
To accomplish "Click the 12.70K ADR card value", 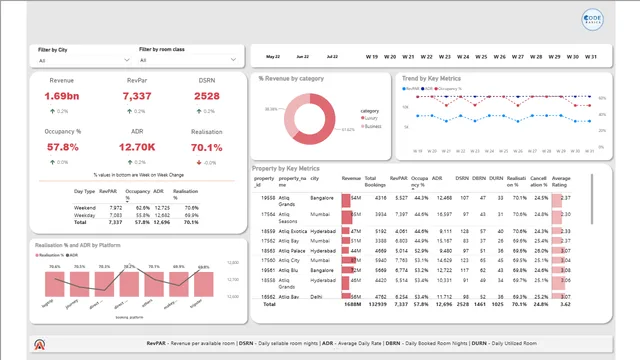I will pos(137,147).
